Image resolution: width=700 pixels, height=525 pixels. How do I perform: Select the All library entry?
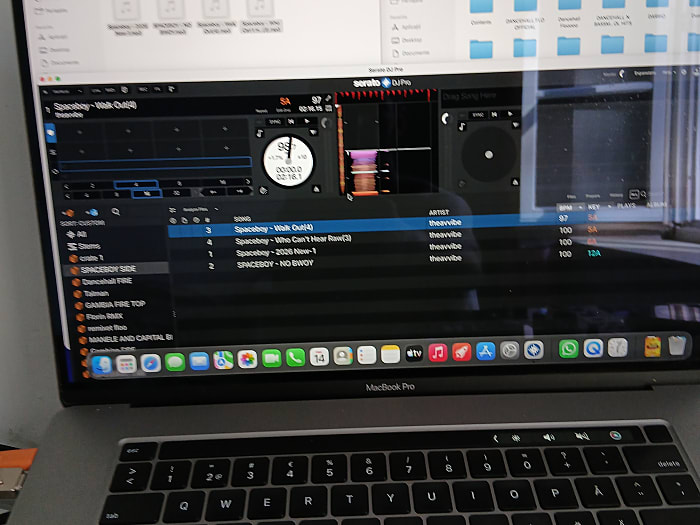[x=76, y=234]
